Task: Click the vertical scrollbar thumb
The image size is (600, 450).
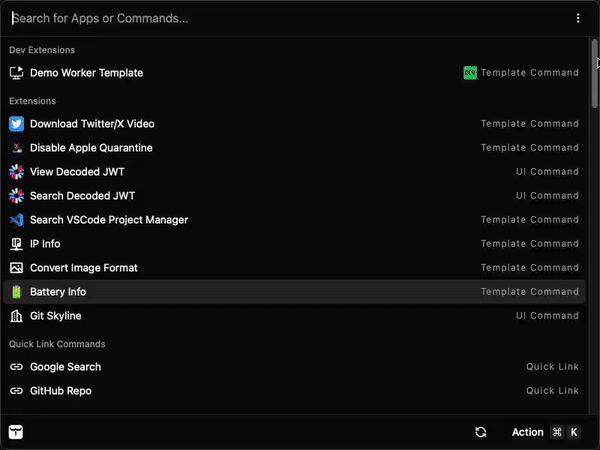Action: 594,75
